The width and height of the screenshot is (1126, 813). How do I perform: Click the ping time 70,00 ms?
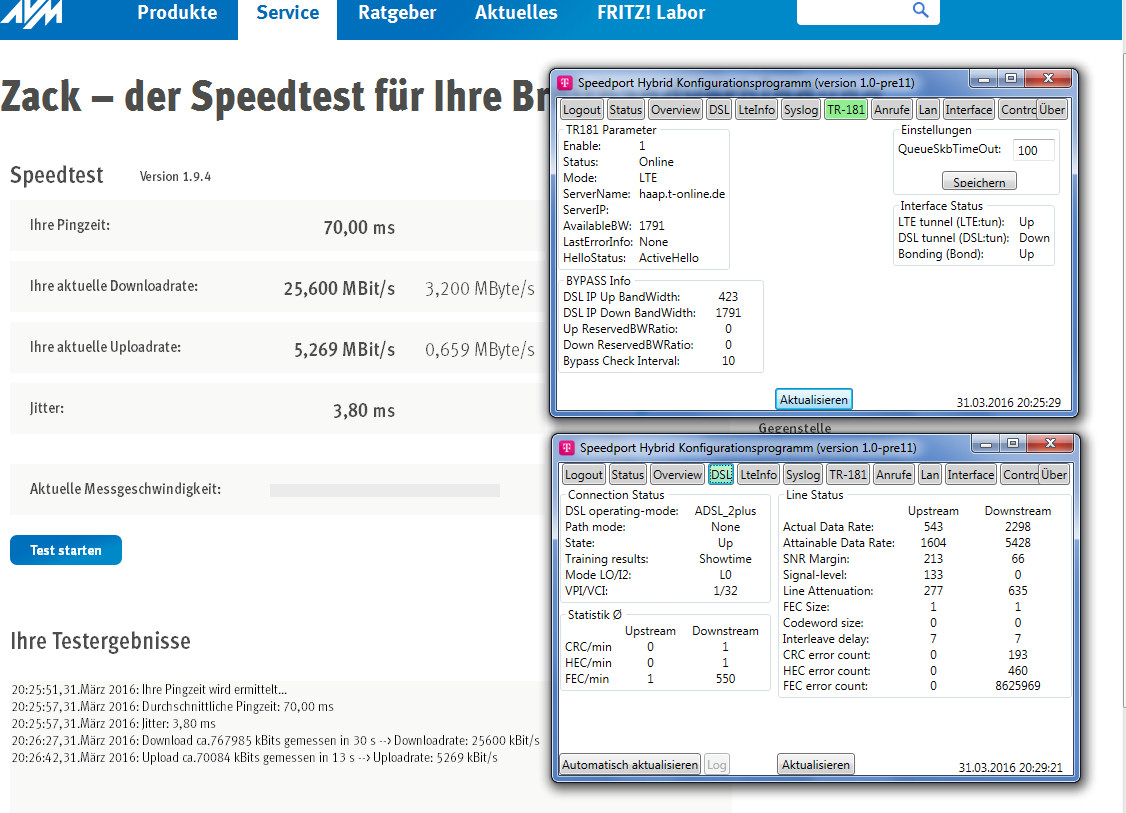(x=359, y=228)
